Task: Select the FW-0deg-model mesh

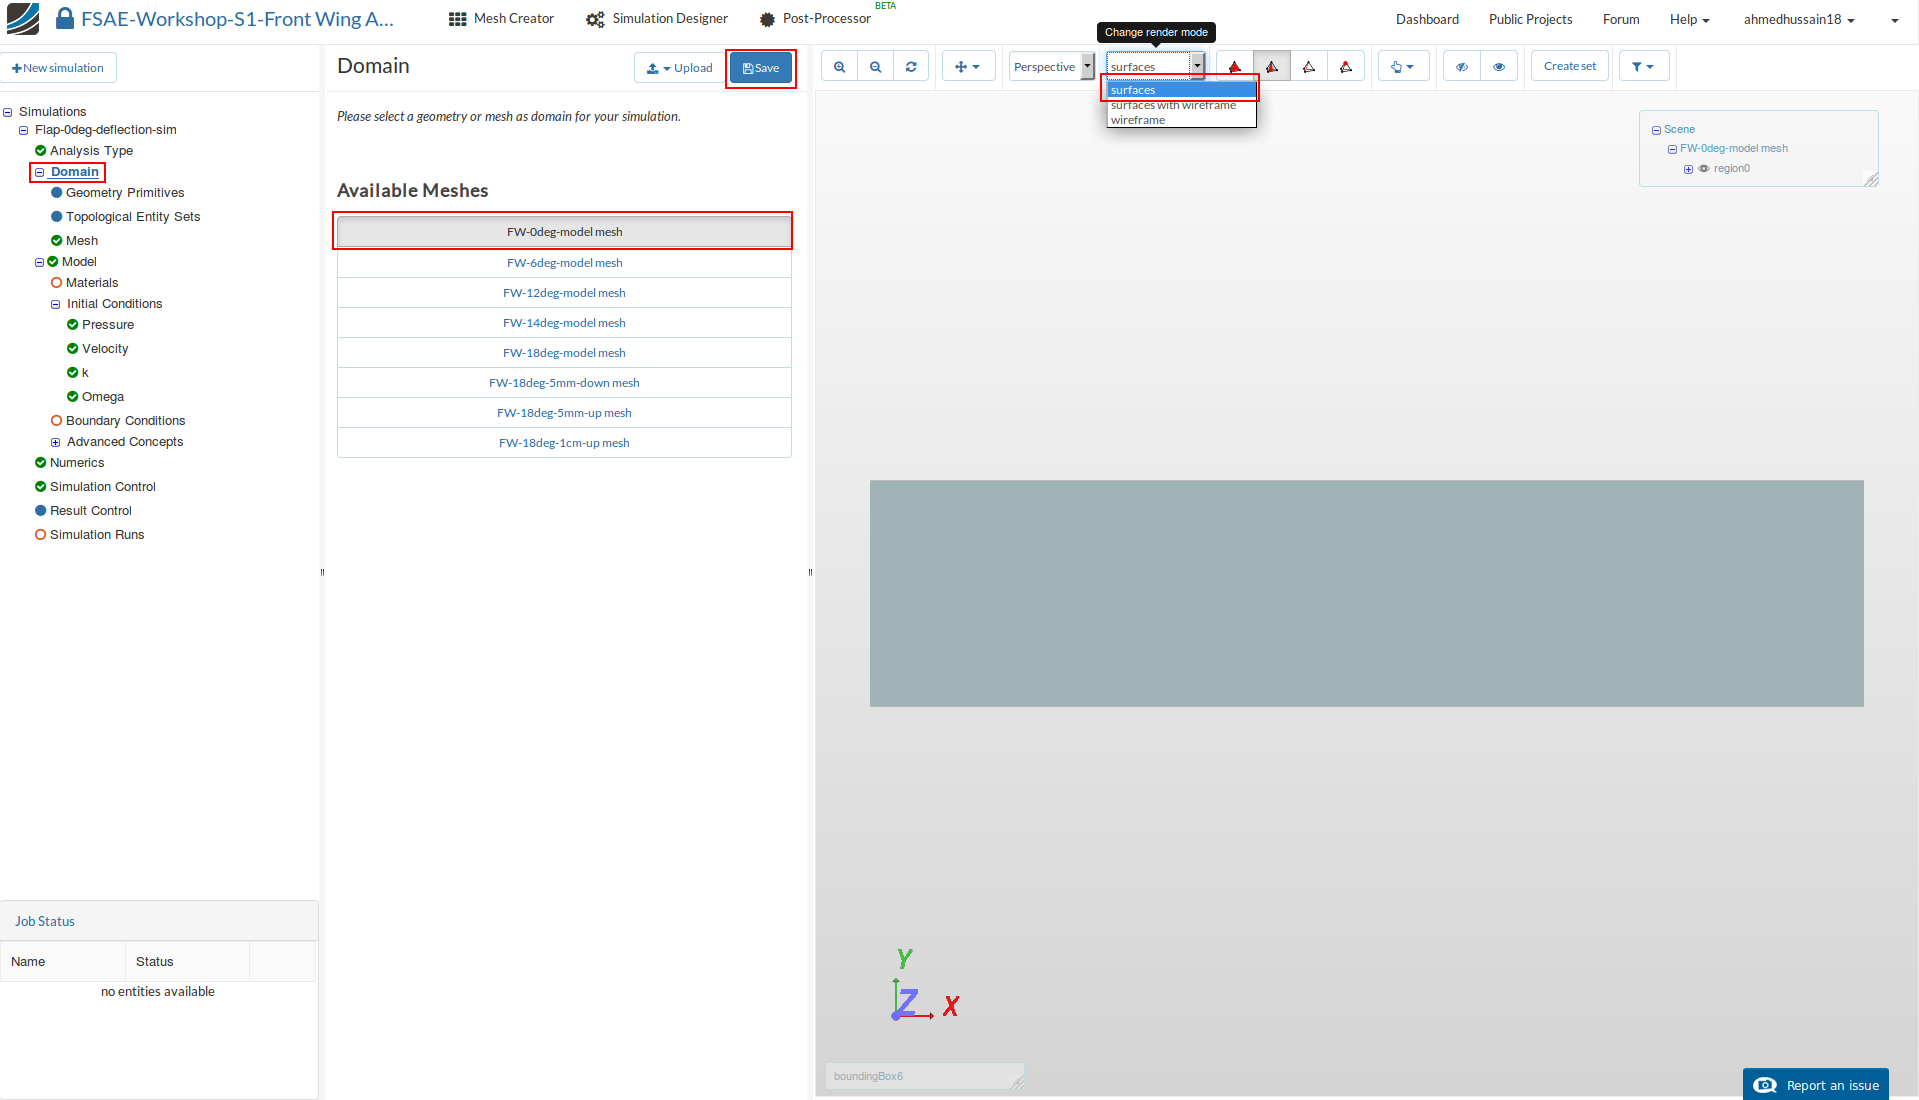Action: pos(564,232)
